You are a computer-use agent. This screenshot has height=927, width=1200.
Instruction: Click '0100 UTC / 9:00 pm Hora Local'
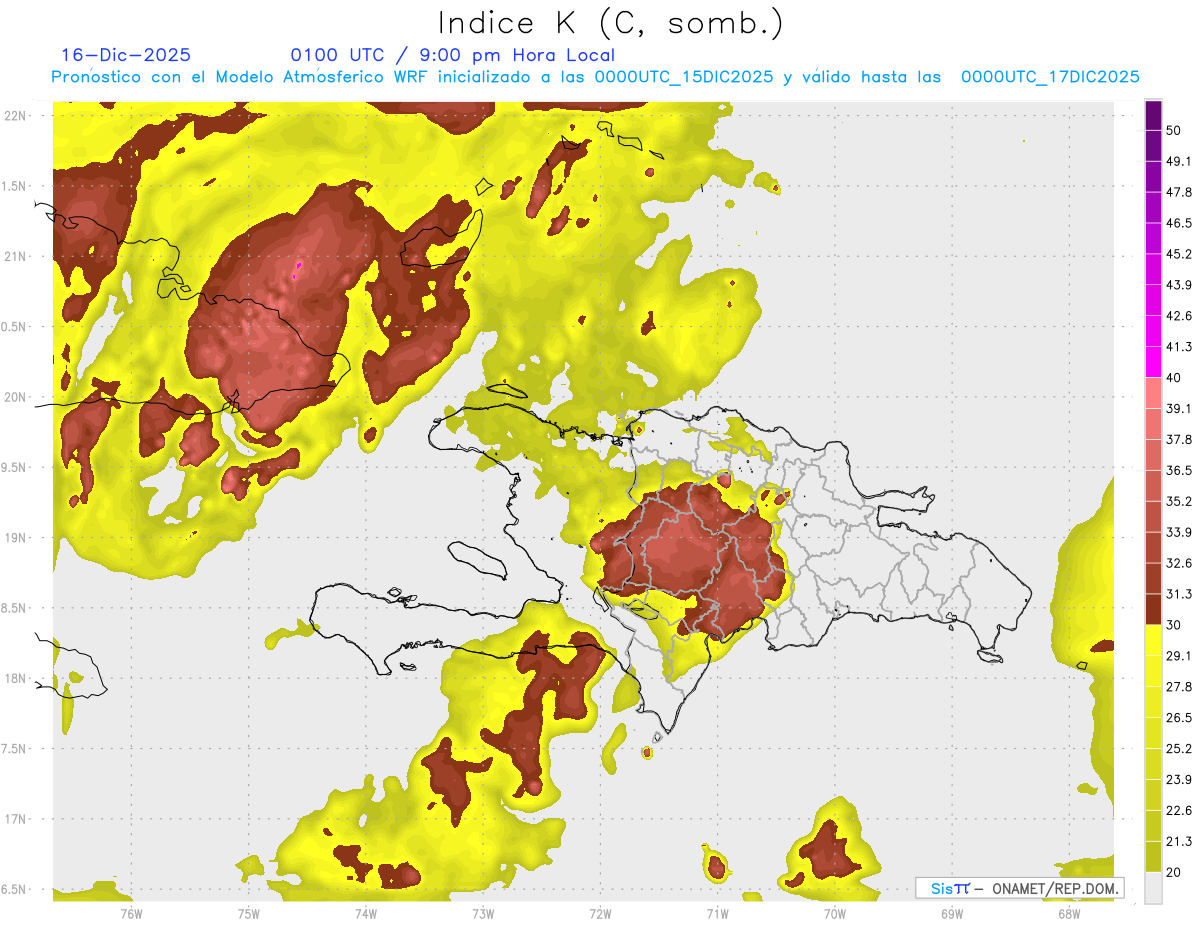[x=453, y=55]
